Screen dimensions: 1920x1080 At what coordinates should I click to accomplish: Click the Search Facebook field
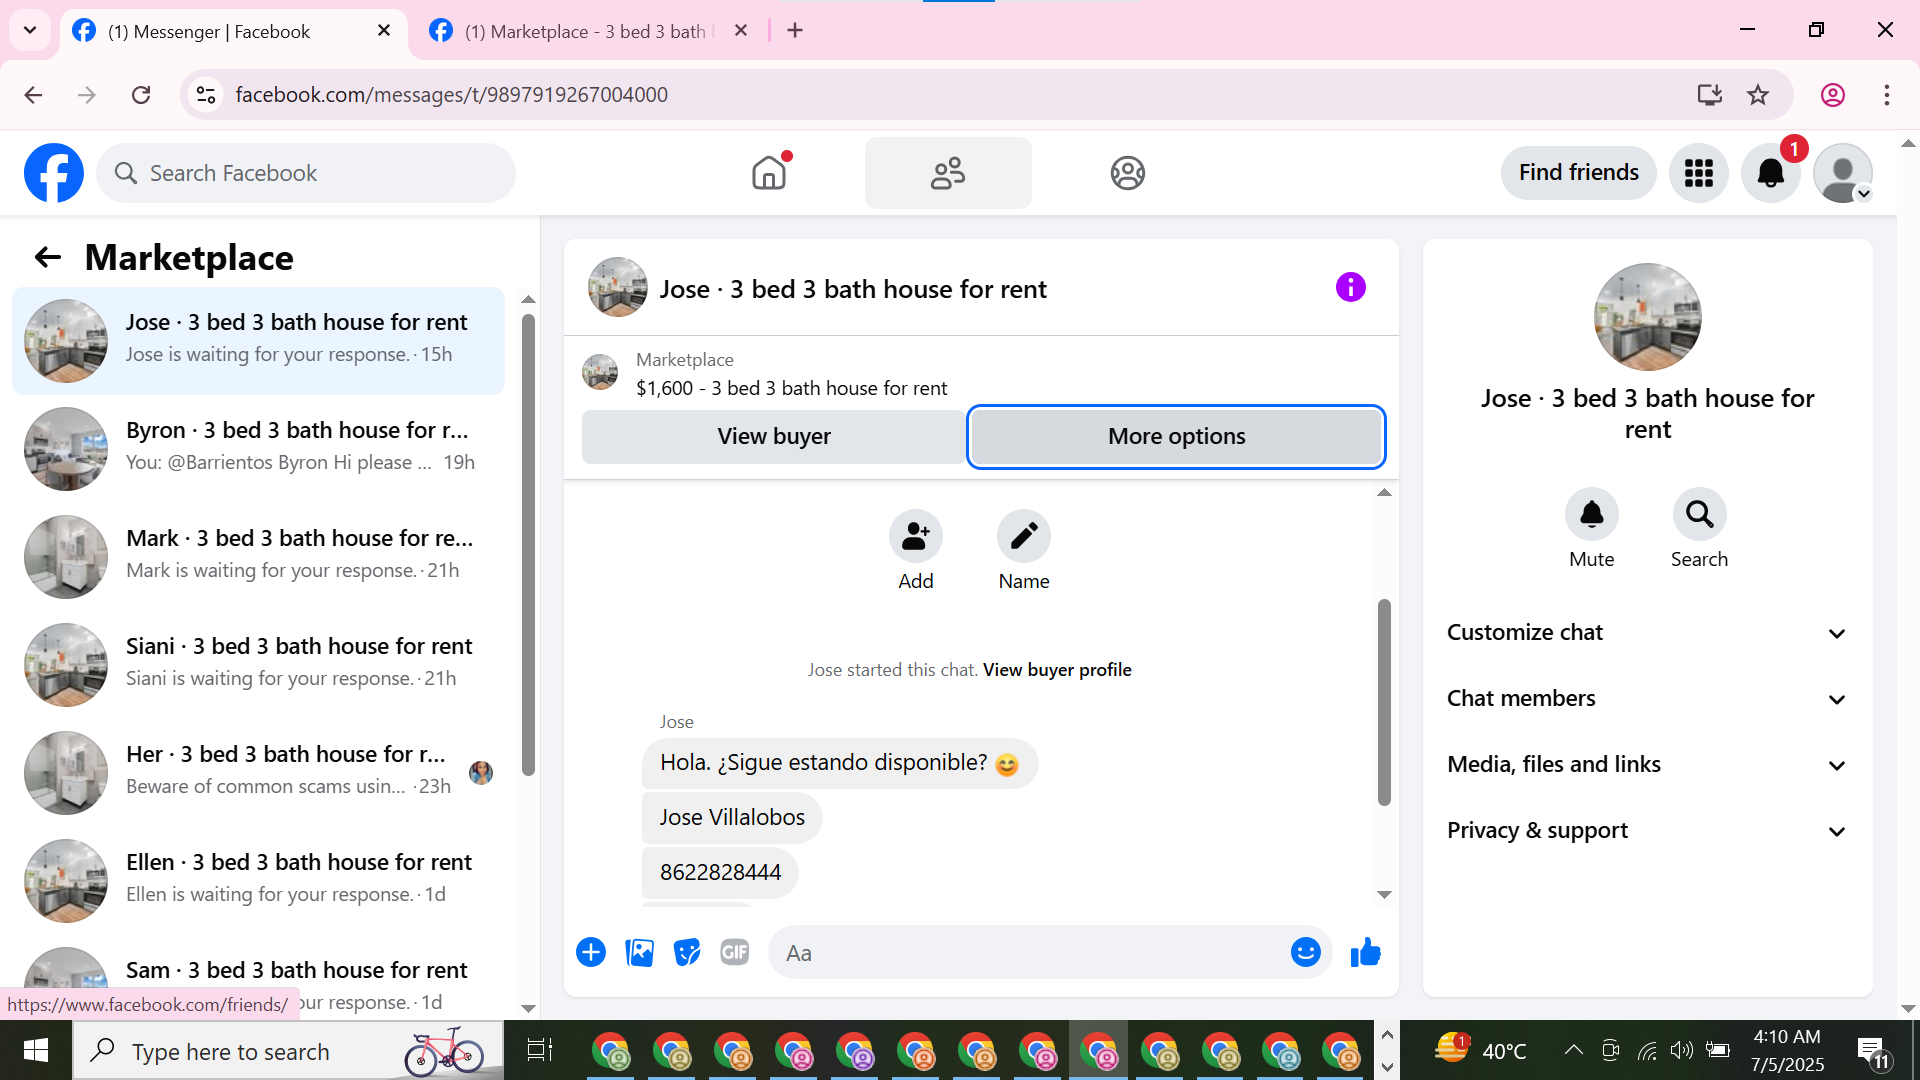tap(306, 173)
